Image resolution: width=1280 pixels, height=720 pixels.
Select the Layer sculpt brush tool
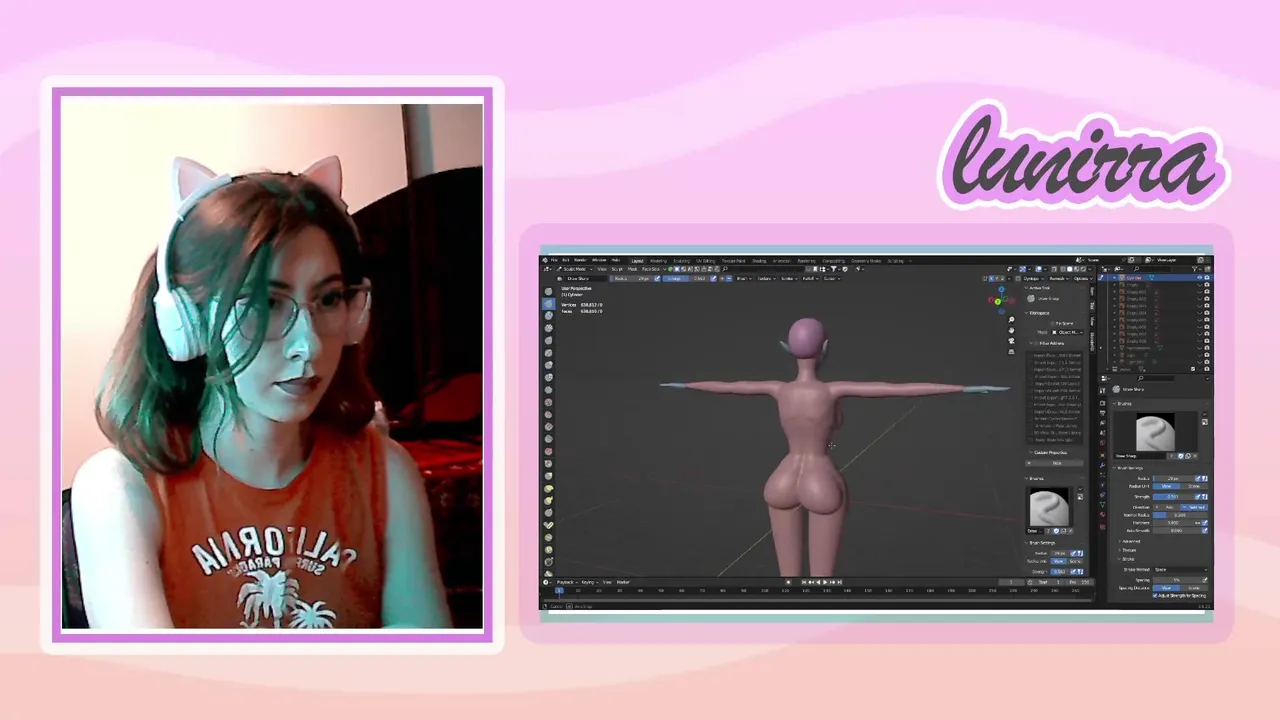click(548, 353)
